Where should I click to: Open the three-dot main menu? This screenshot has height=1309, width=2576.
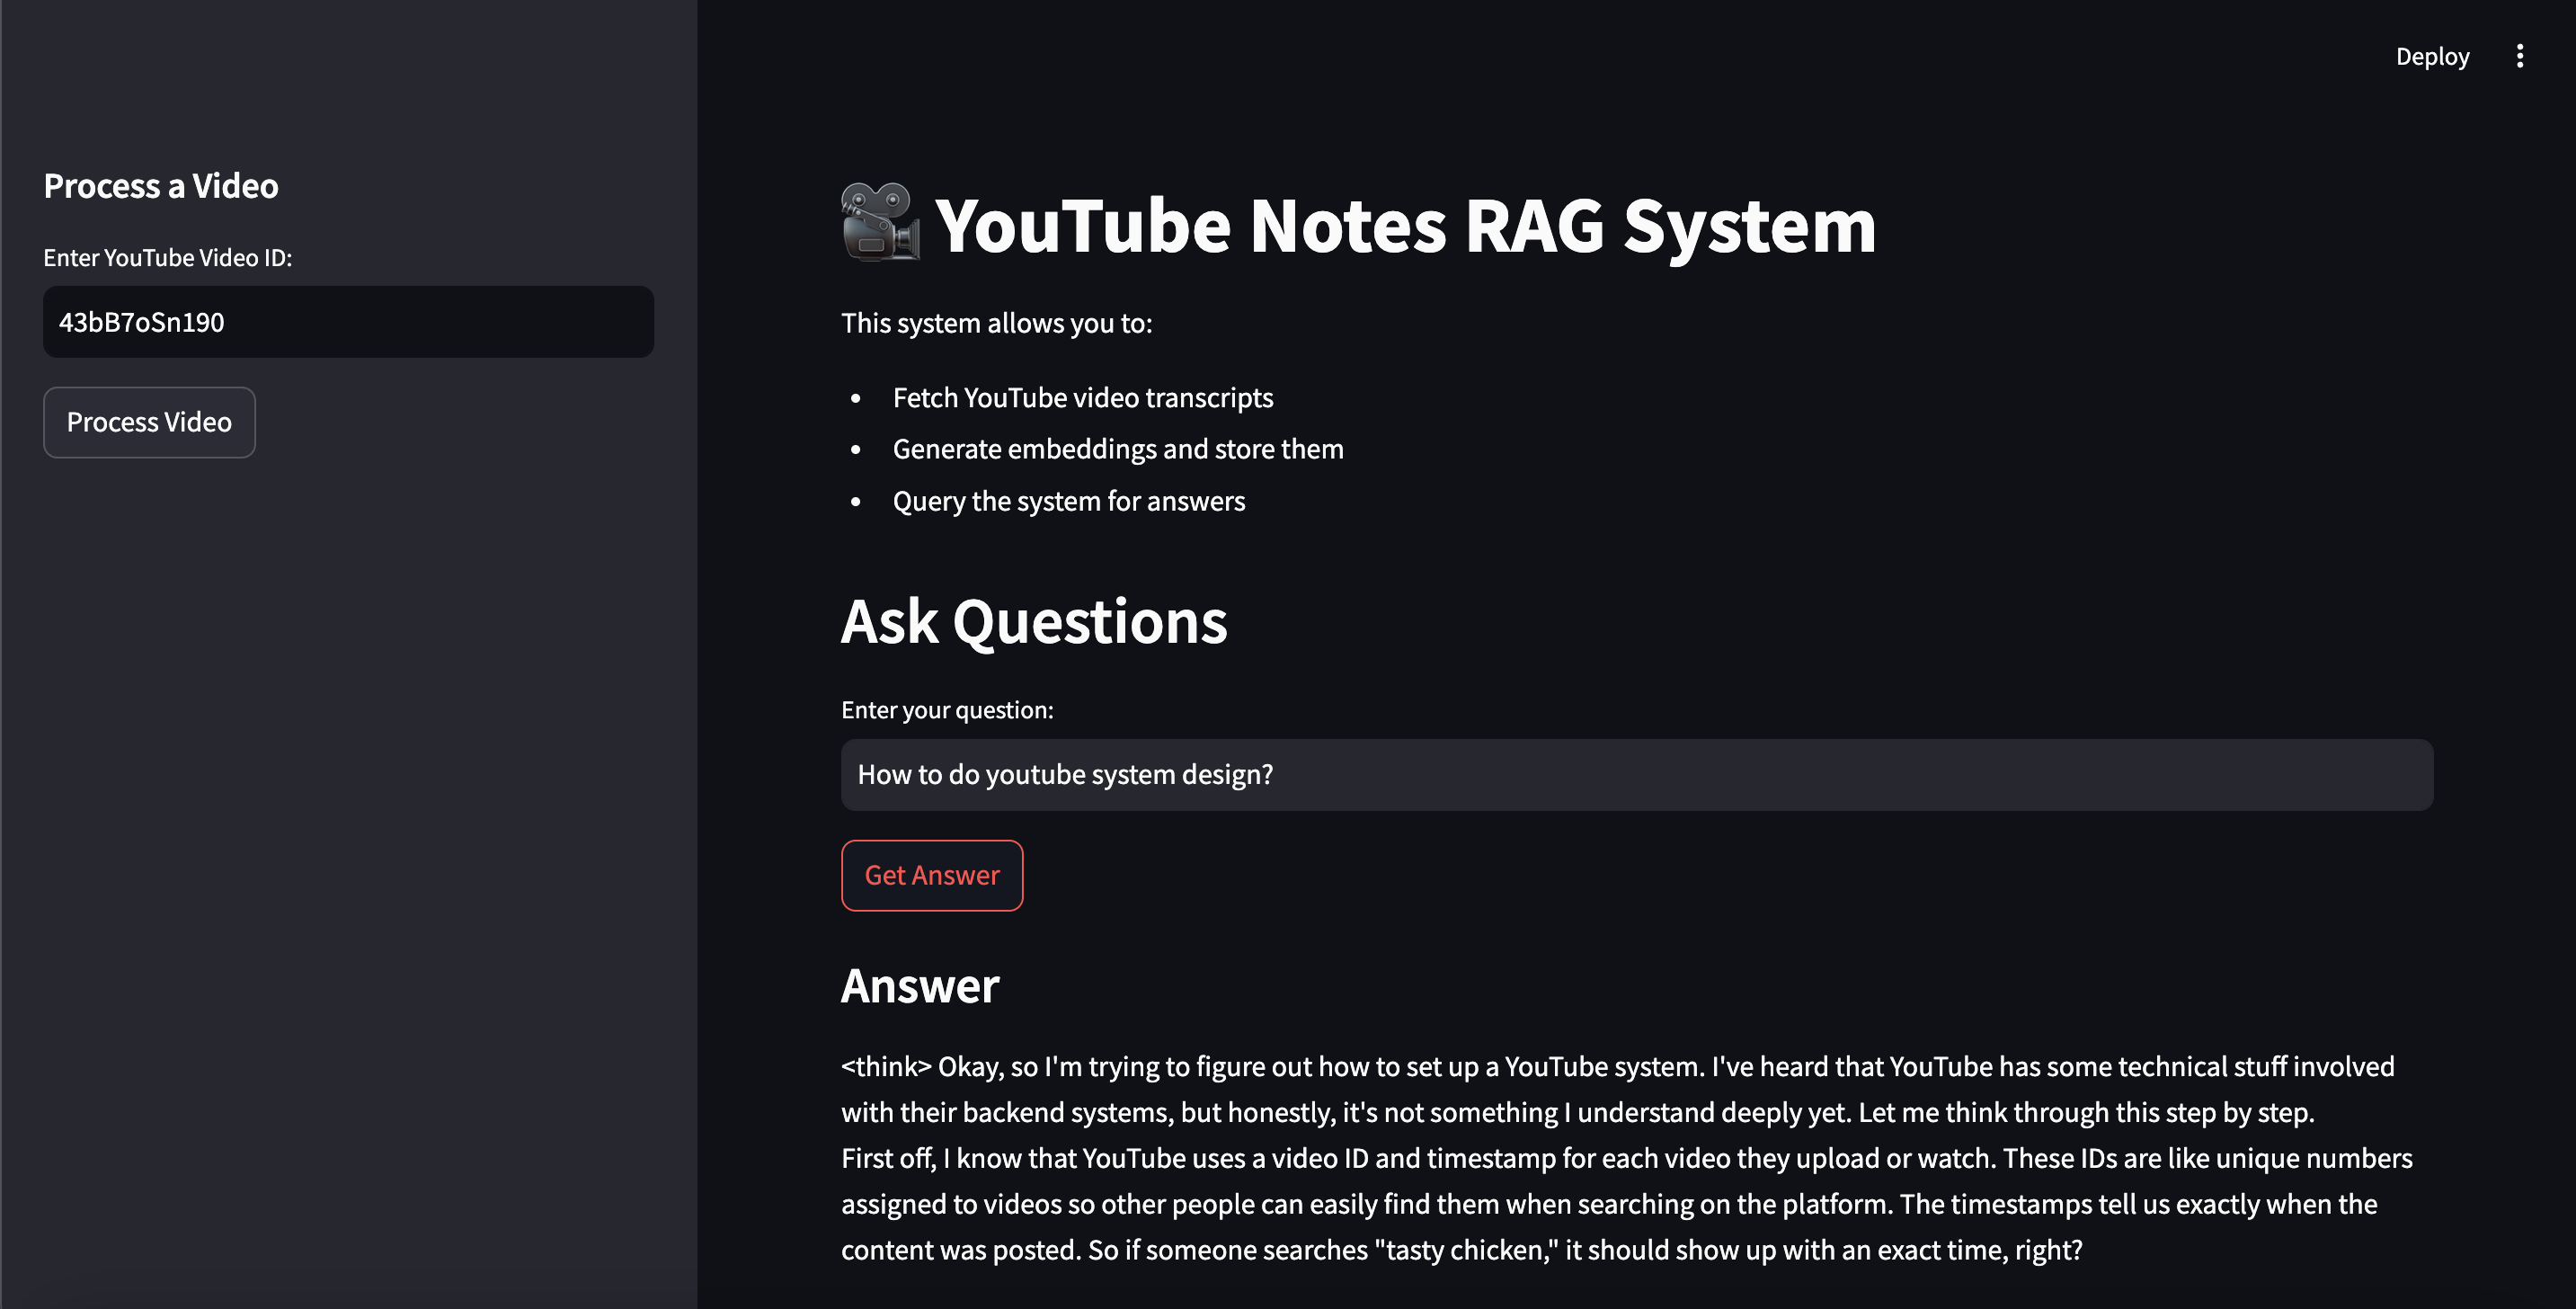click(x=2519, y=56)
